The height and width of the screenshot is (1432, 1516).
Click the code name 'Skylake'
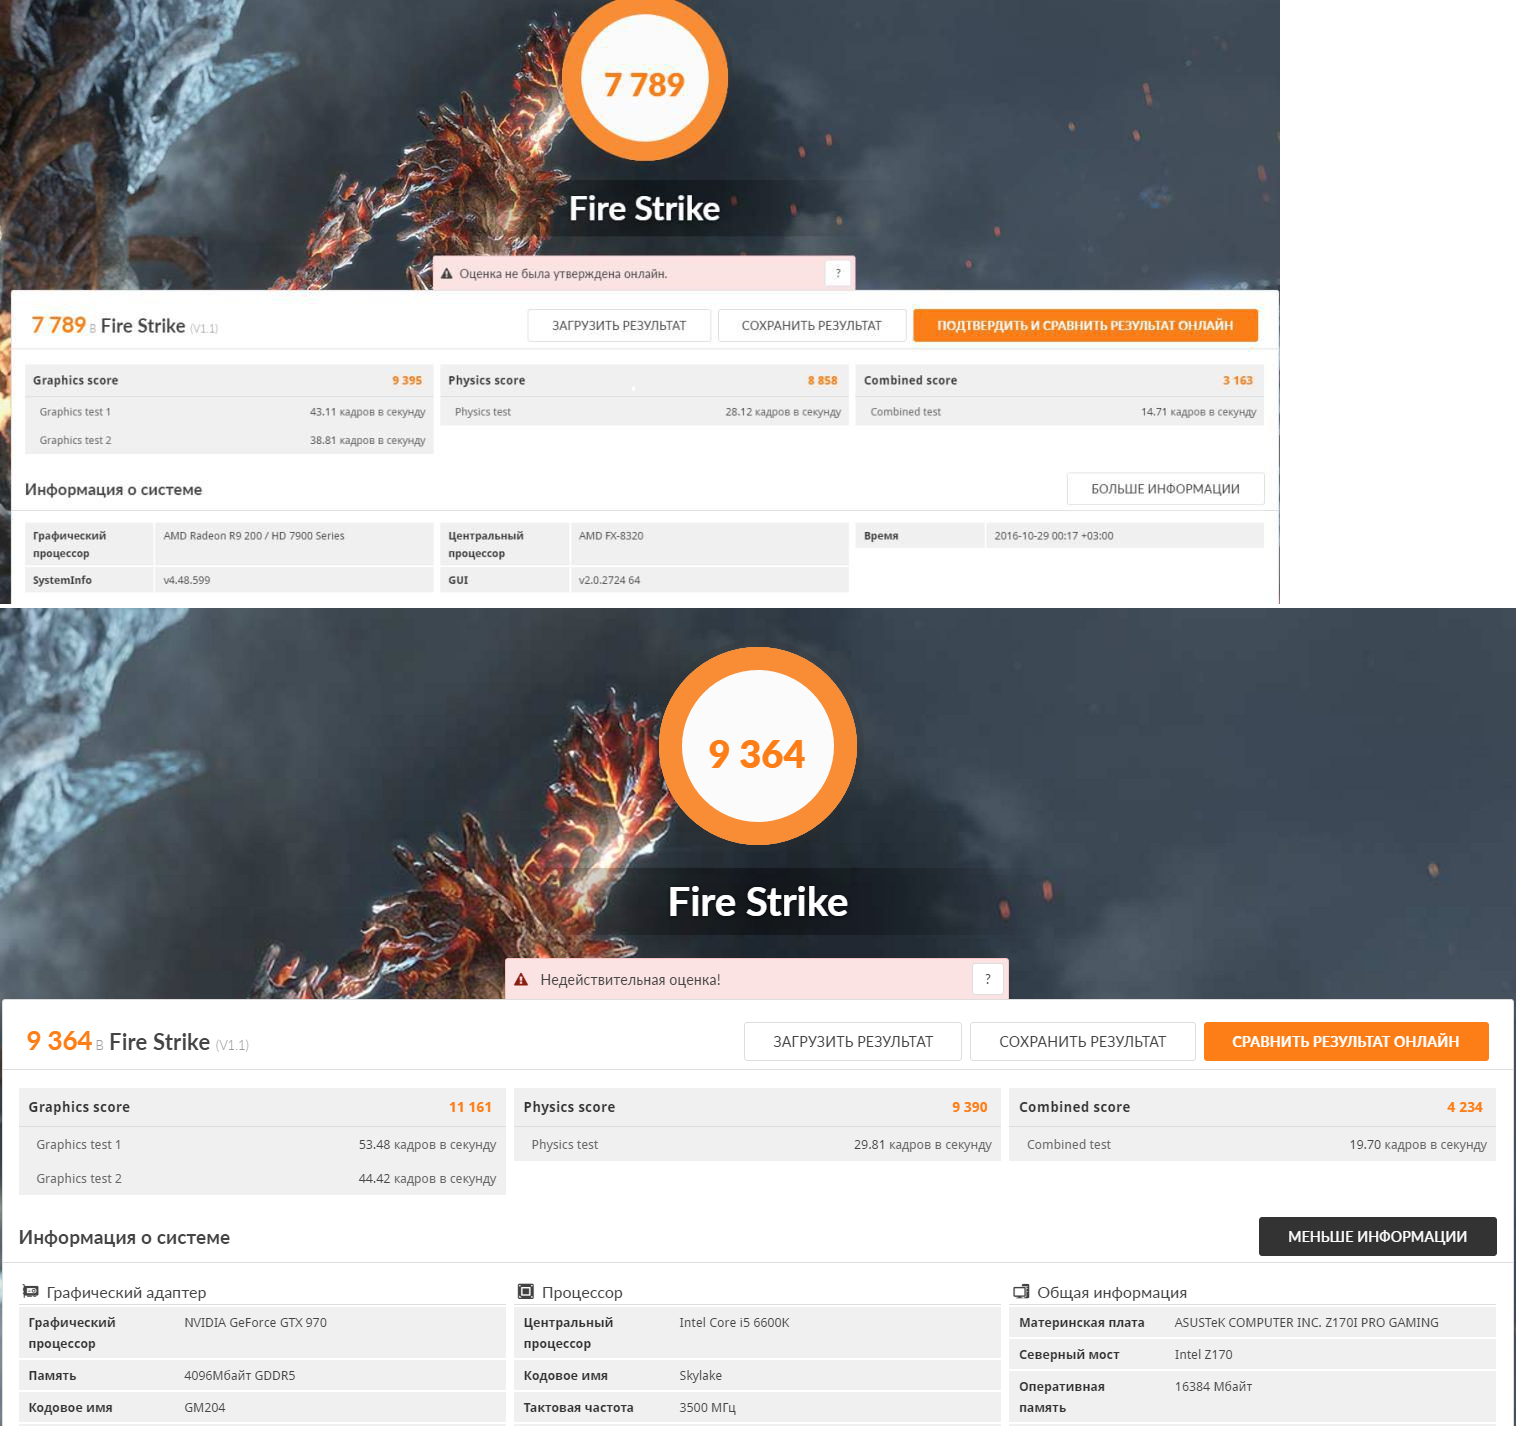[700, 1375]
